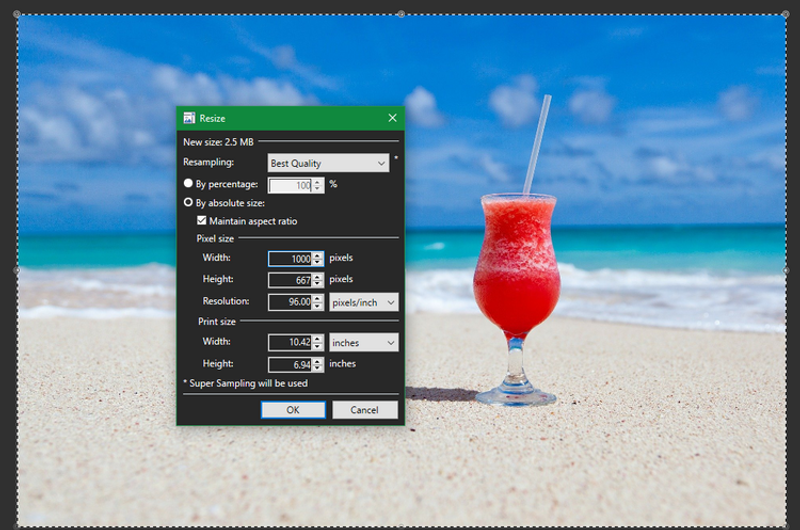The width and height of the screenshot is (800, 530).
Task: Click the Resolution value field
Action: tap(290, 301)
